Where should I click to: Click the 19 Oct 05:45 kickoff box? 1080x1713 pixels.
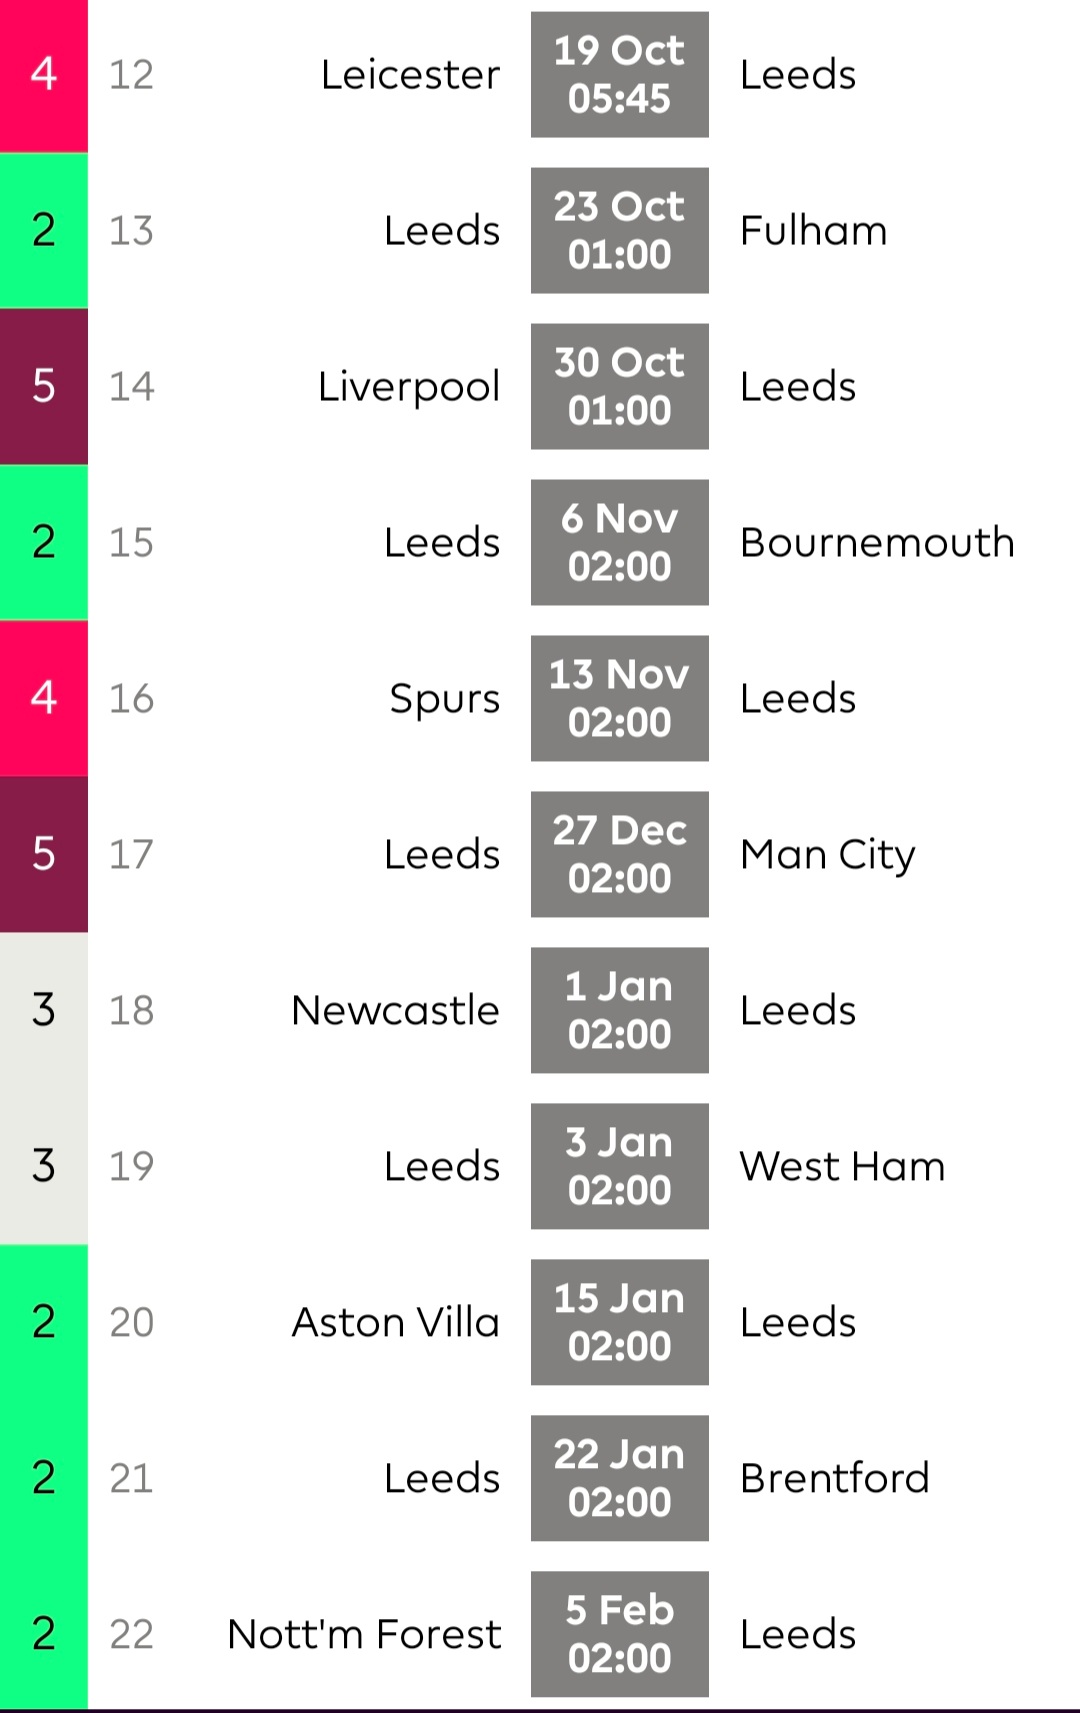tap(619, 75)
